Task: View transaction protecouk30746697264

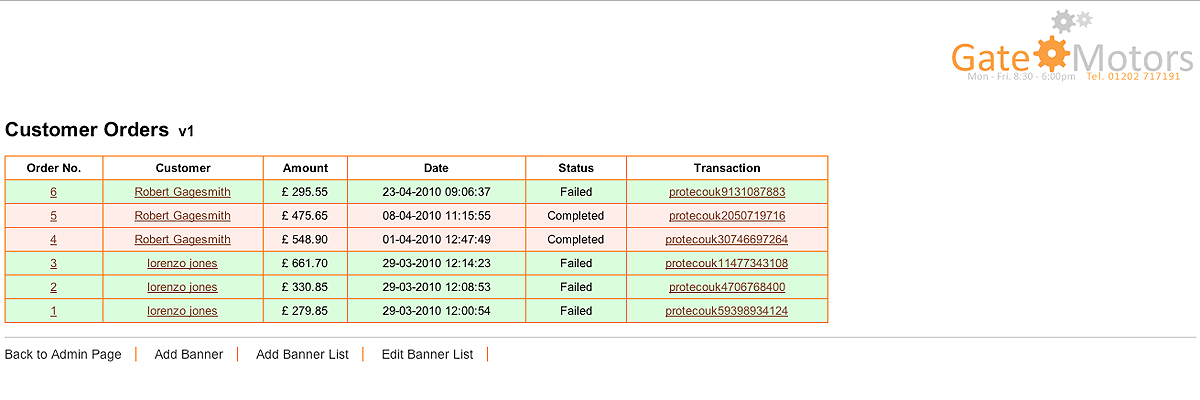Action: pos(727,240)
